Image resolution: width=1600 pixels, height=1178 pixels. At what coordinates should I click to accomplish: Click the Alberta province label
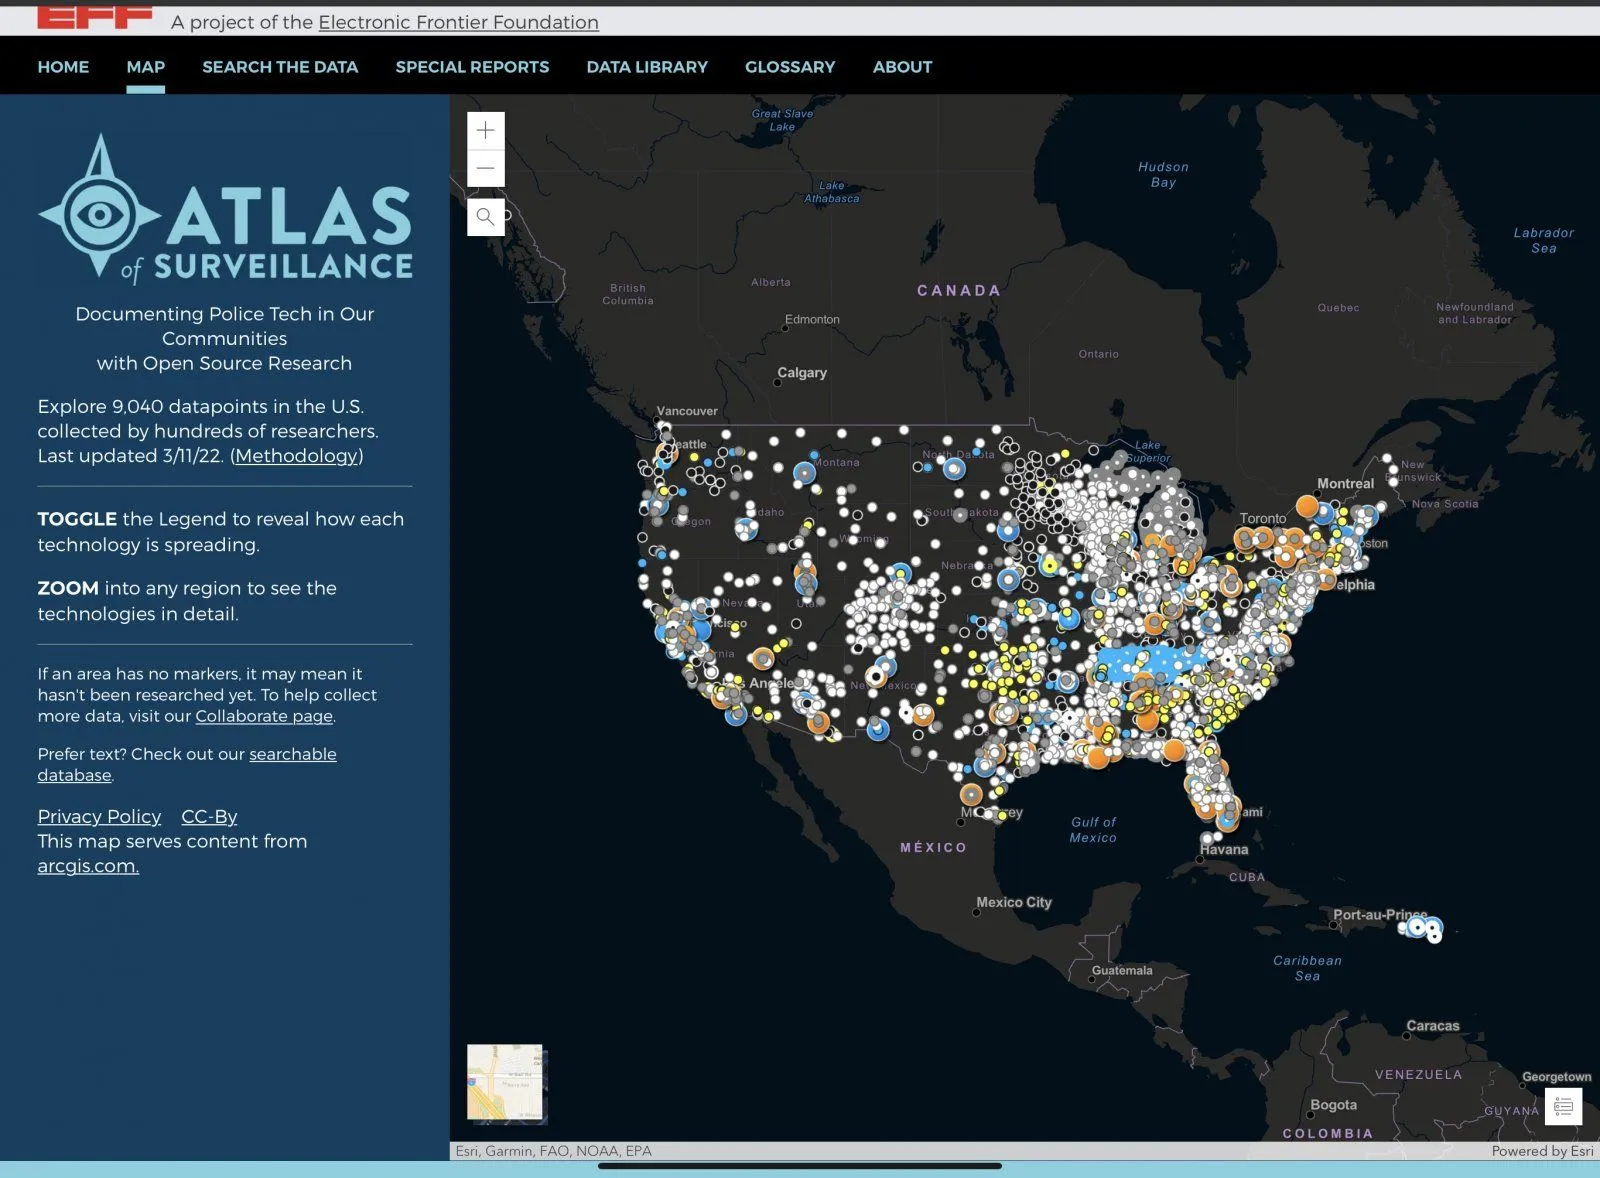point(771,282)
